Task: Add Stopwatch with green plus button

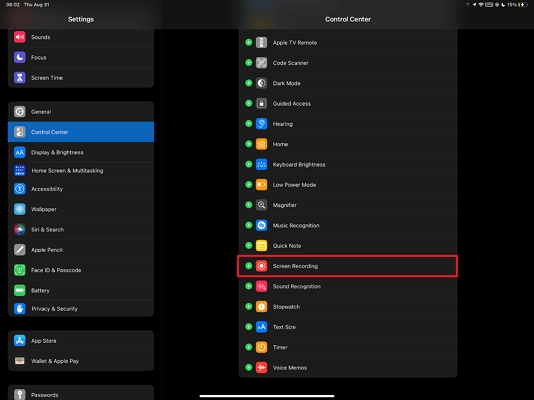Action: [249, 306]
